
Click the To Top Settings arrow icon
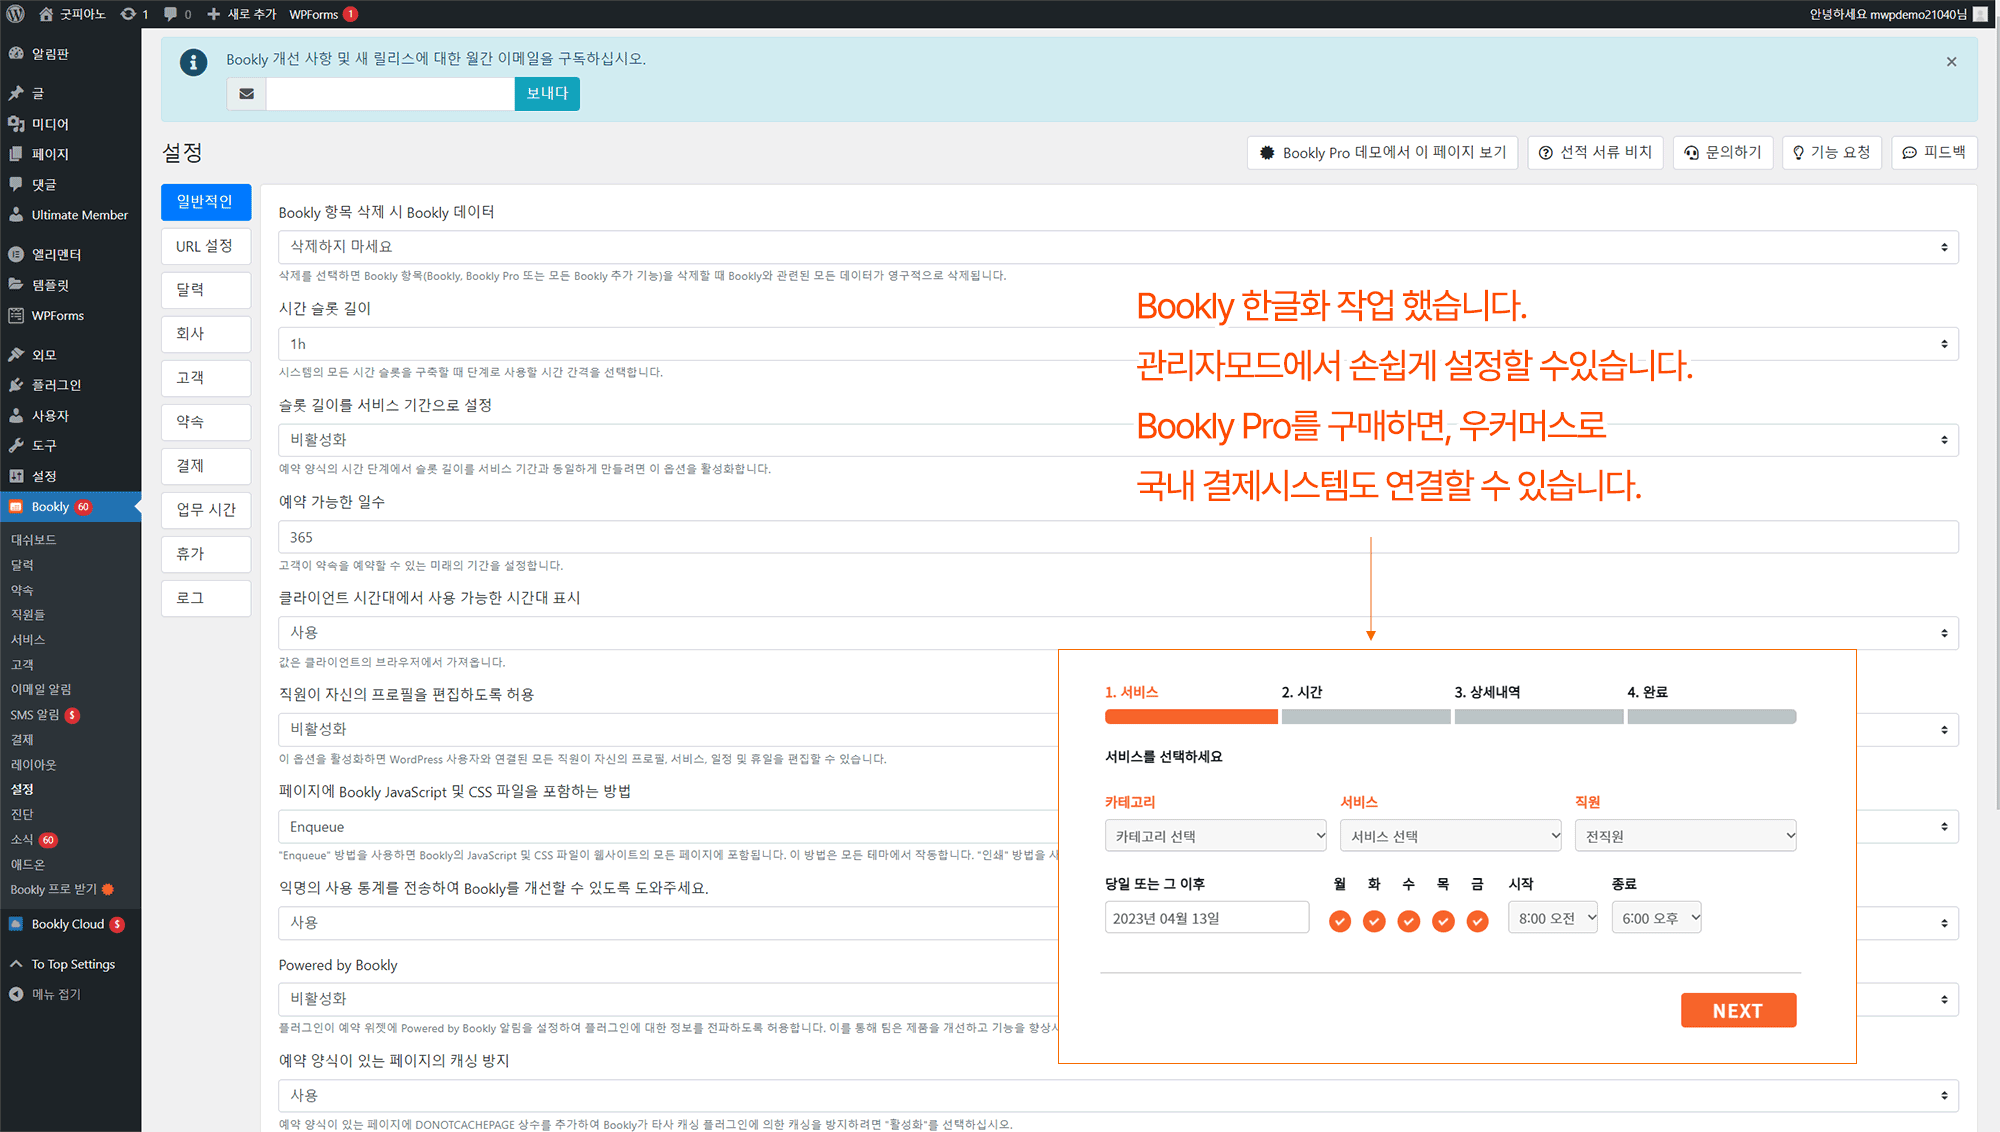point(16,964)
